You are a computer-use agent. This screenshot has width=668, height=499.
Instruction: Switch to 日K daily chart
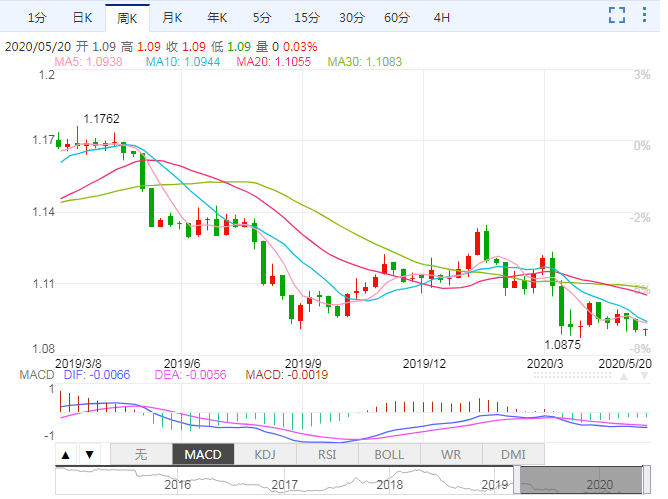point(82,18)
